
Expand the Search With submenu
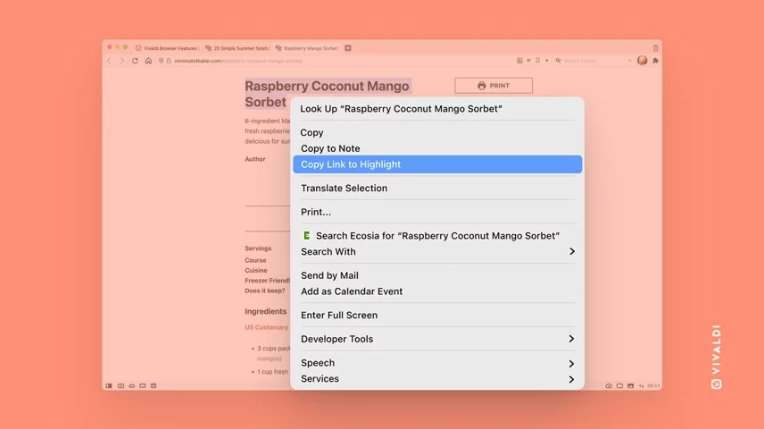click(x=571, y=252)
